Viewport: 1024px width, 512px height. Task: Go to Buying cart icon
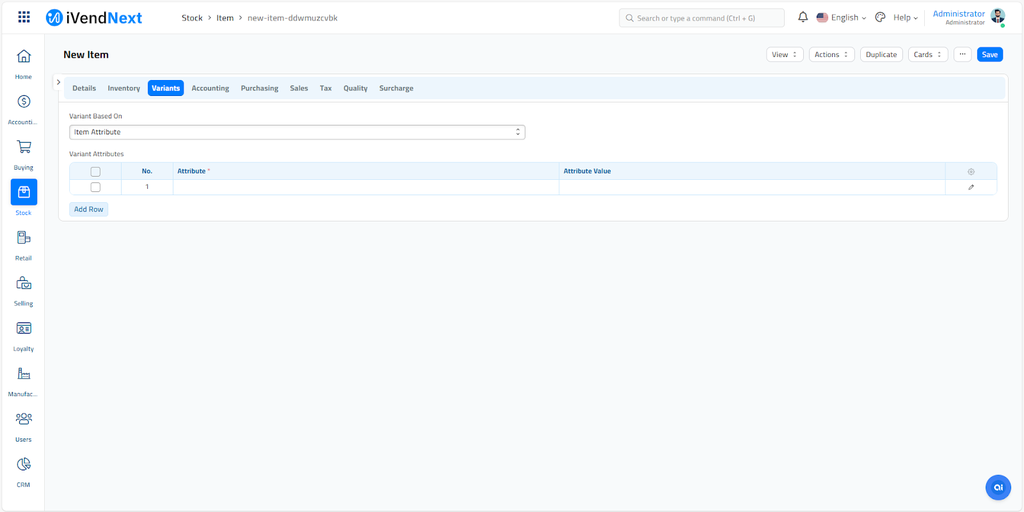click(x=24, y=147)
